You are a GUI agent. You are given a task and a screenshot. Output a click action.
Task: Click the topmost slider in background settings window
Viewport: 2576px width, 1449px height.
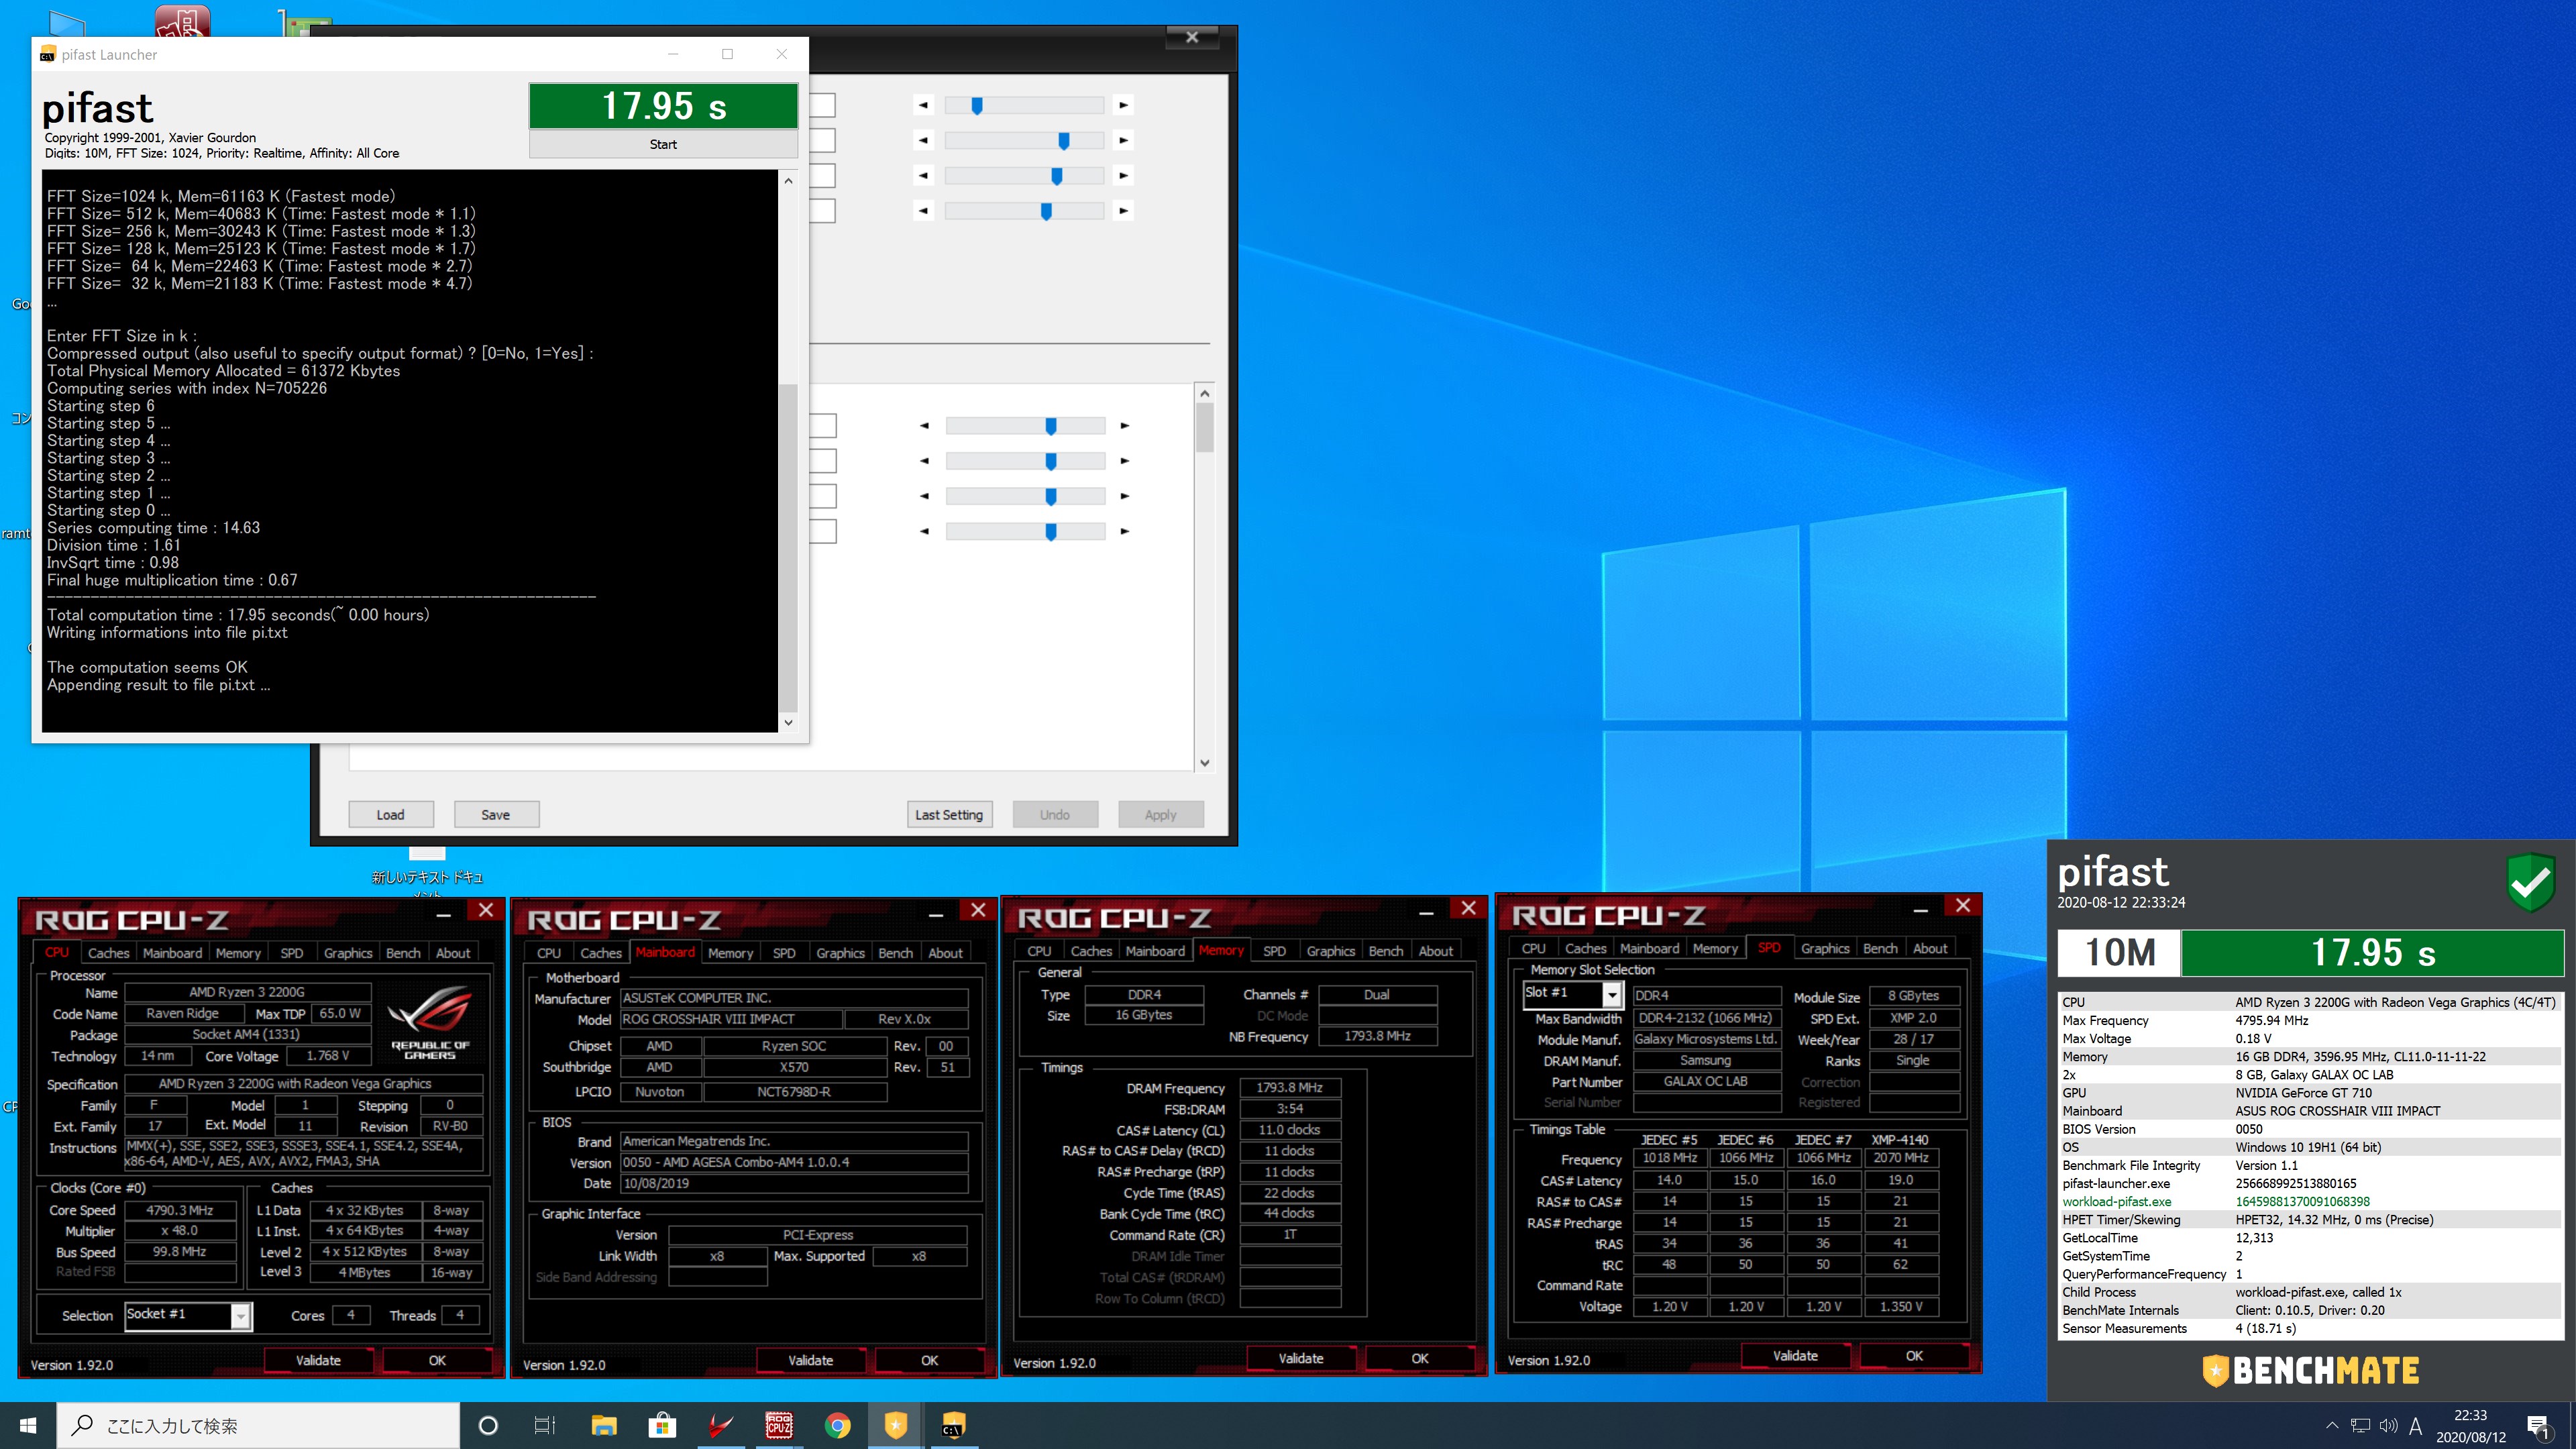[1024, 105]
